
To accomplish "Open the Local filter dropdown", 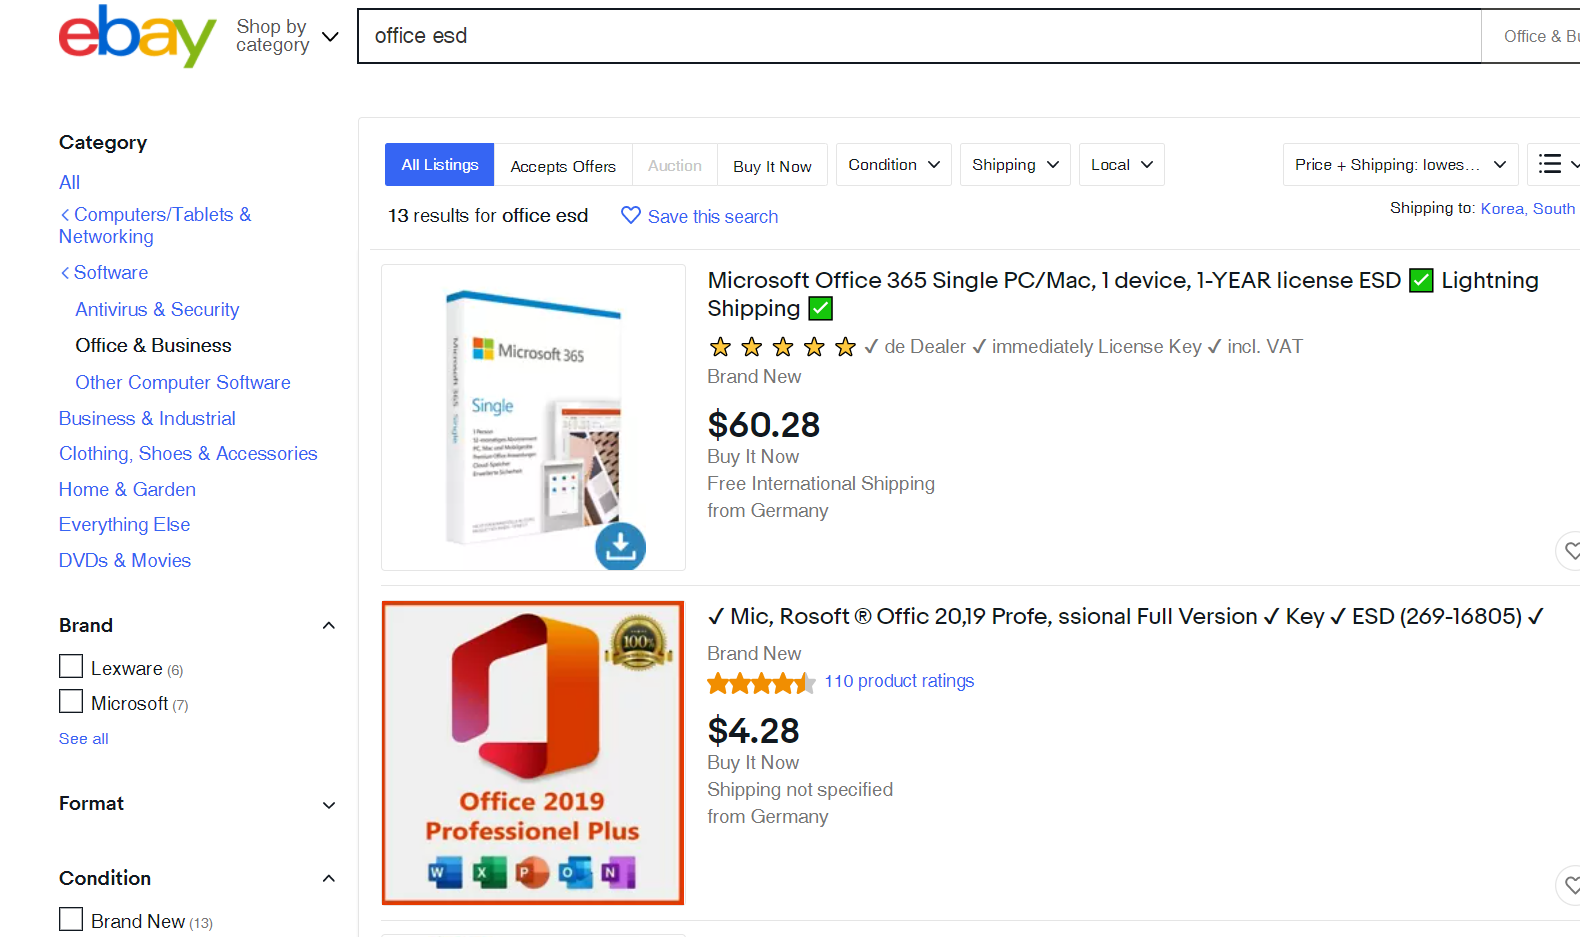I will pyautogui.click(x=1121, y=165).
